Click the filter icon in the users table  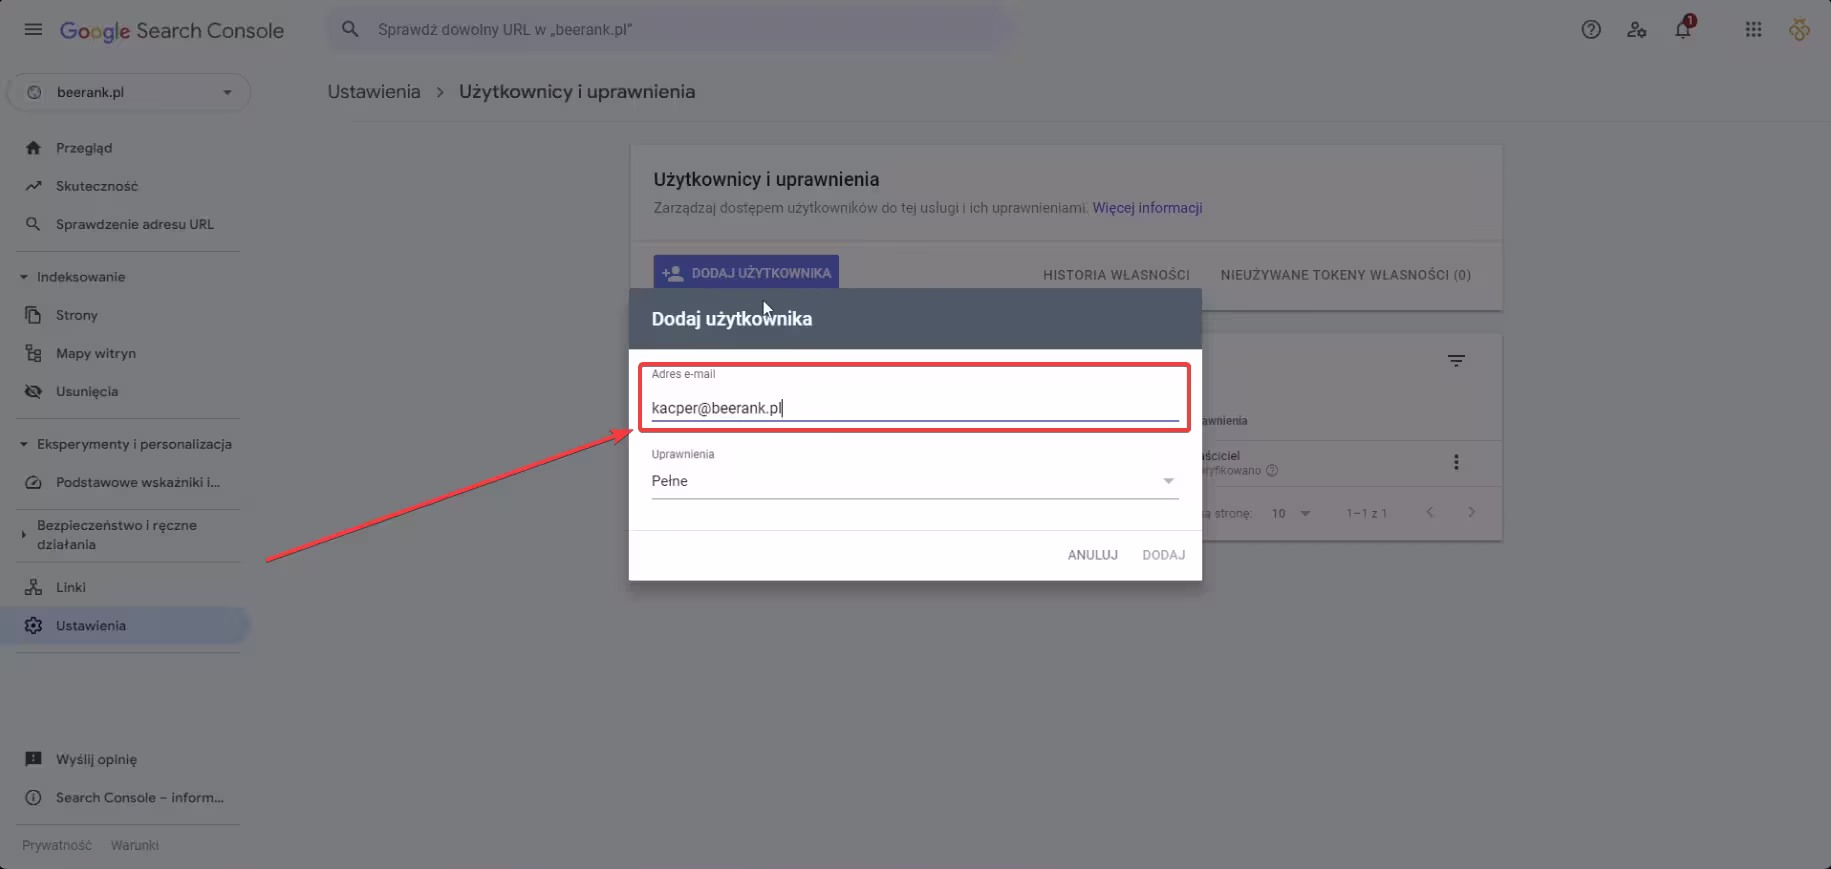[x=1456, y=361]
